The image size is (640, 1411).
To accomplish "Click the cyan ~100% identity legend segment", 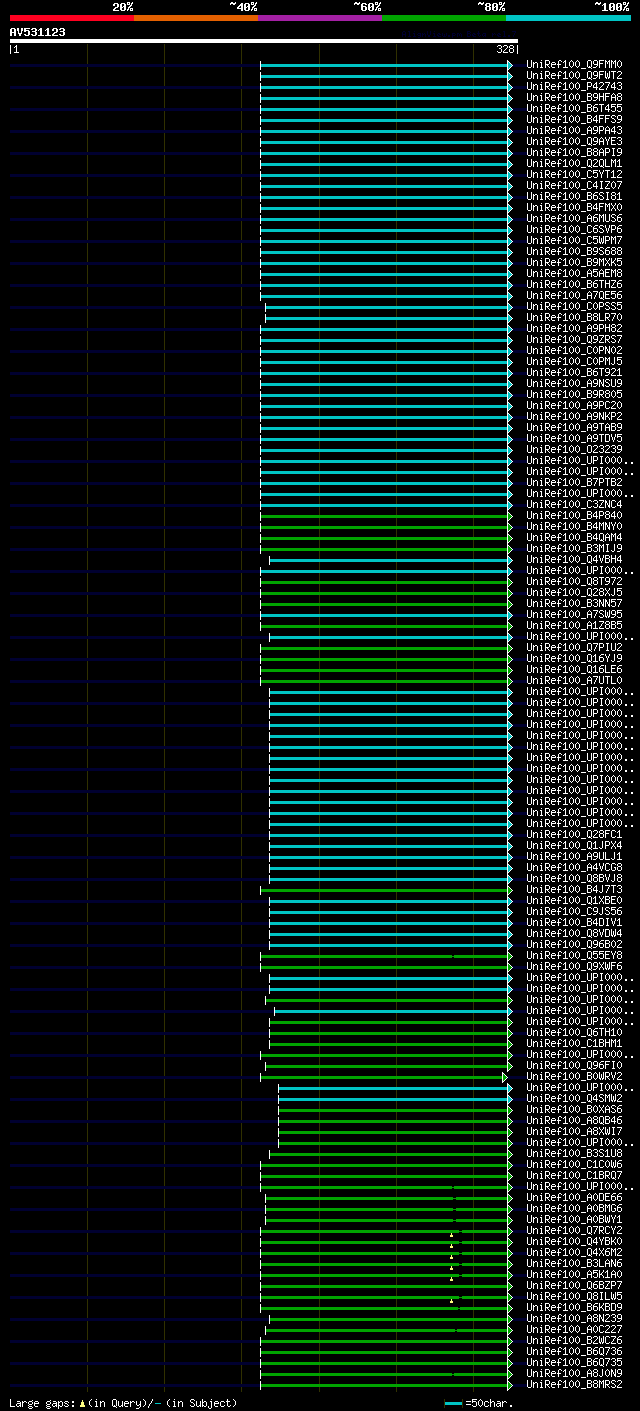I will point(568,17).
